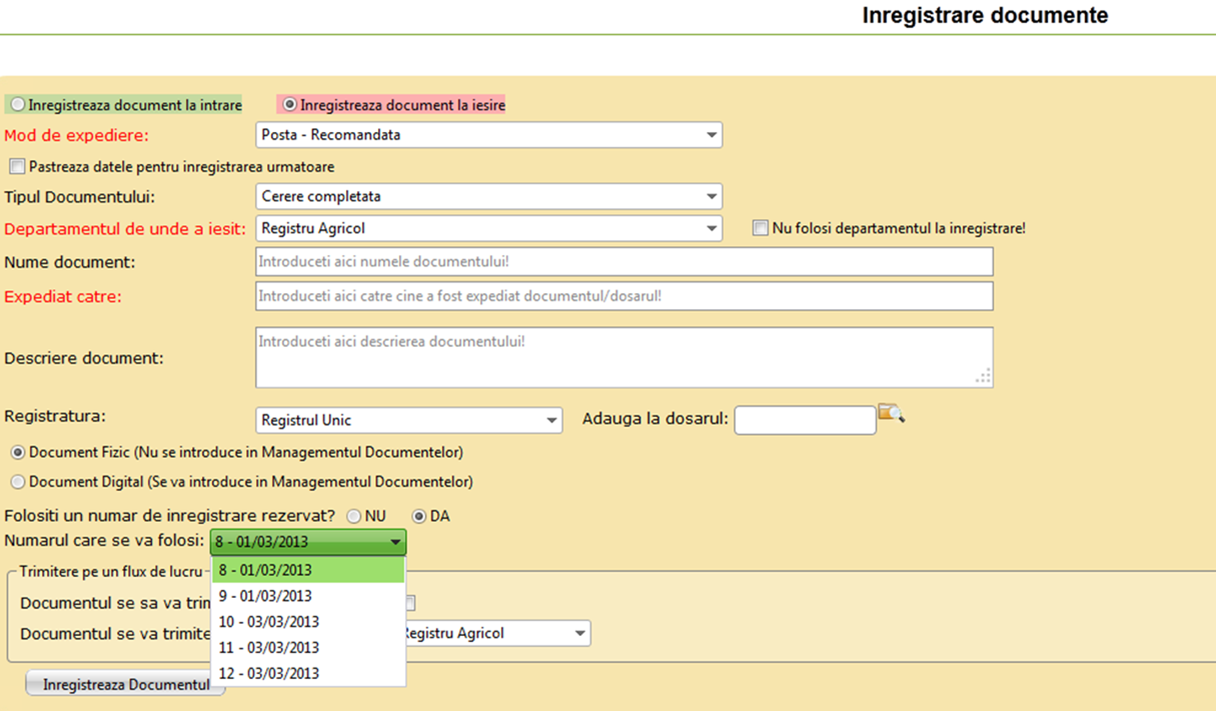Open the 'Mod de expediere' dropdown
Screen dimensions: 1216x711
coord(489,135)
